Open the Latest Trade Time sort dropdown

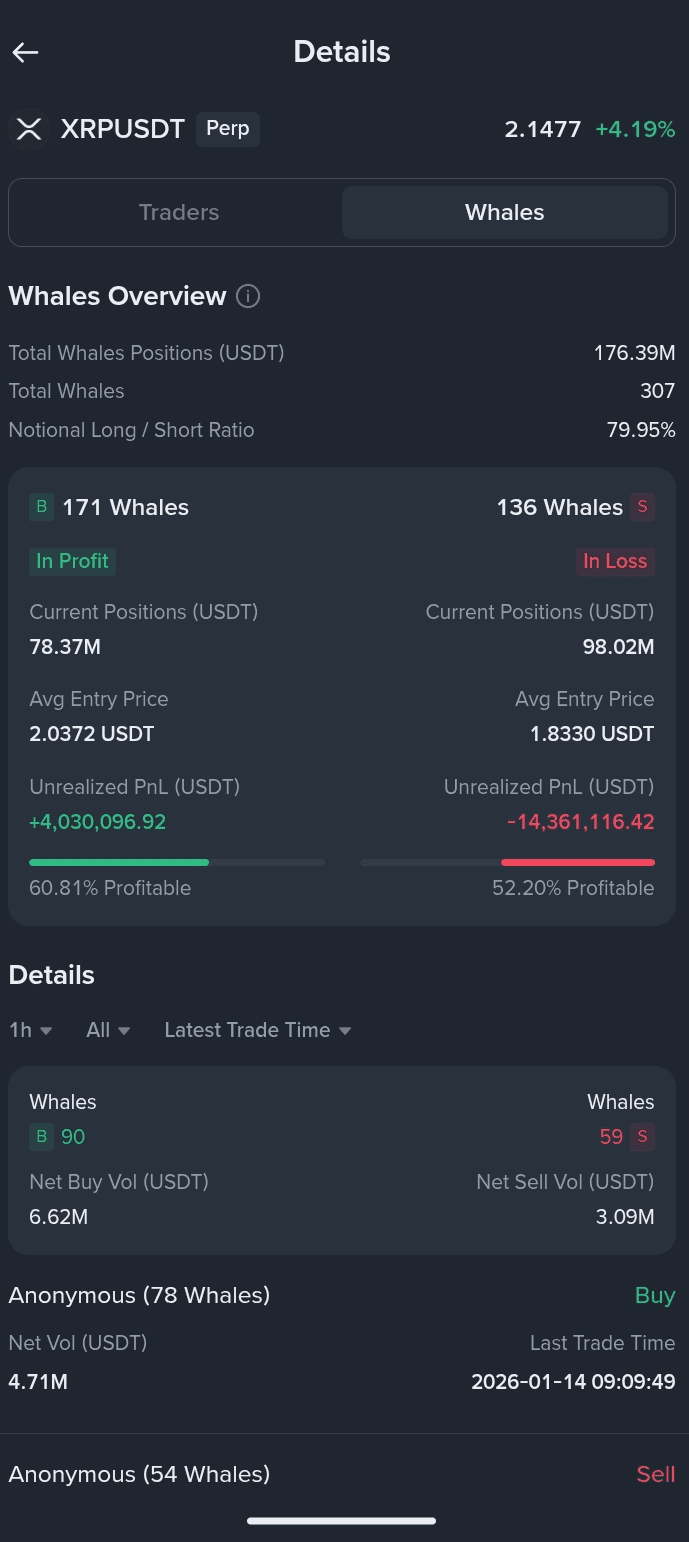[258, 1030]
